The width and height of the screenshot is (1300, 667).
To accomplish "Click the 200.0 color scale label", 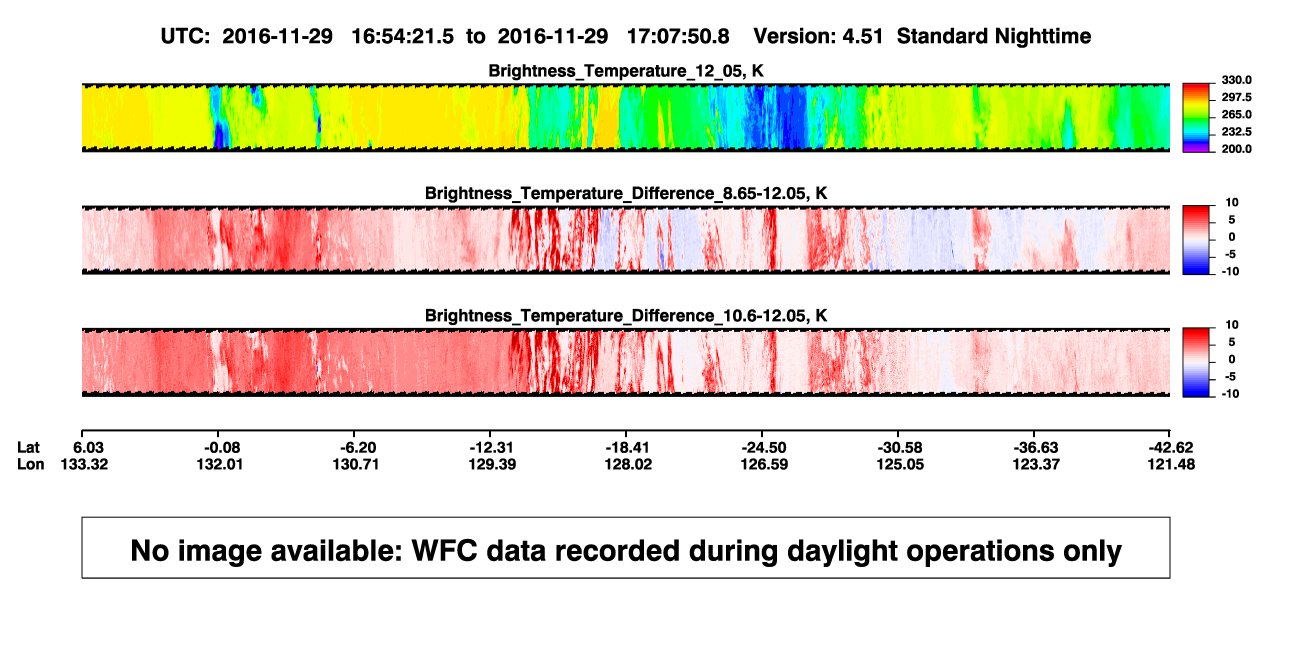I will 1235,149.
